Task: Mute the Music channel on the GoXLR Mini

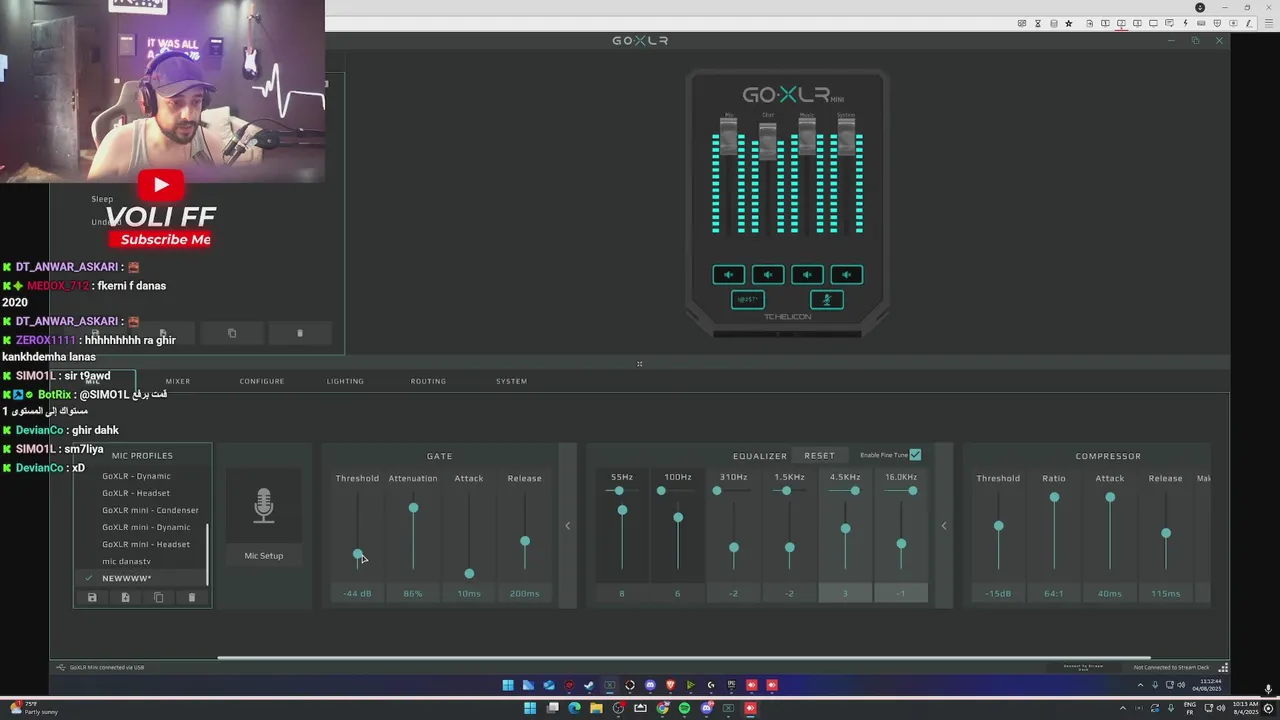Action: [x=807, y=275]
